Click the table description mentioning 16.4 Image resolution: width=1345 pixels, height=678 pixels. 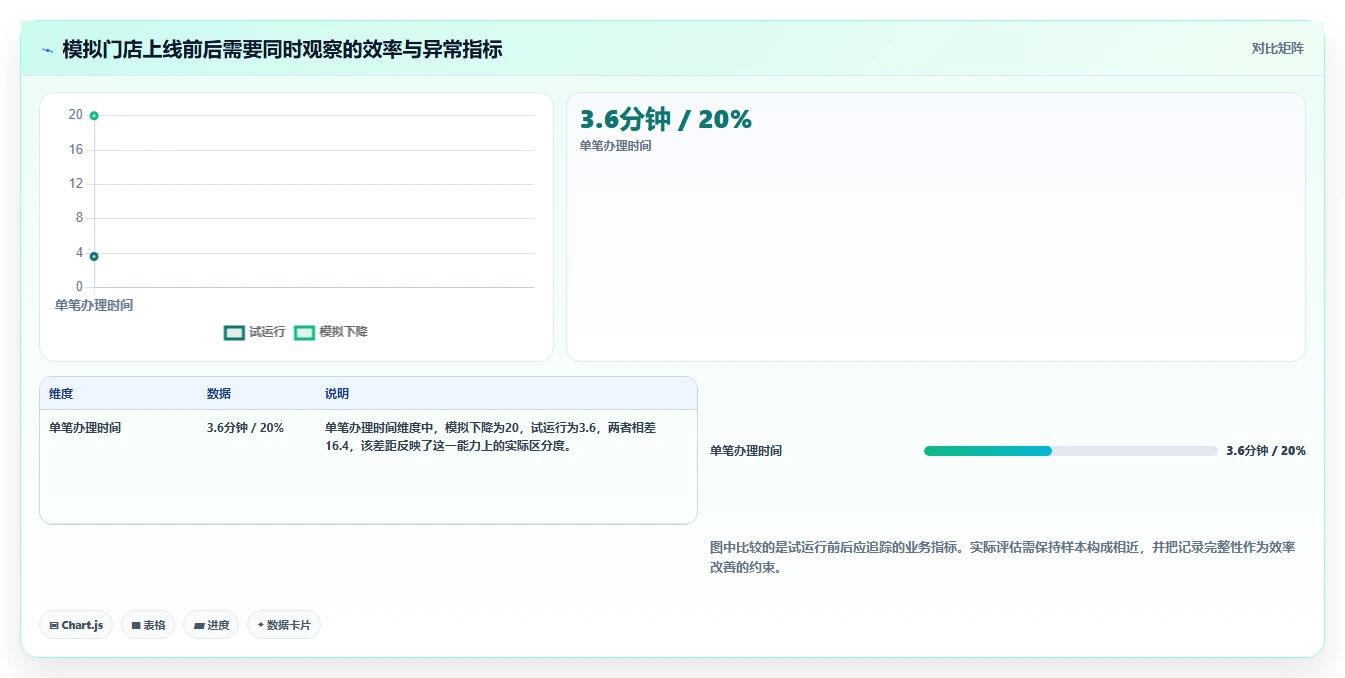tap(490, 437)
